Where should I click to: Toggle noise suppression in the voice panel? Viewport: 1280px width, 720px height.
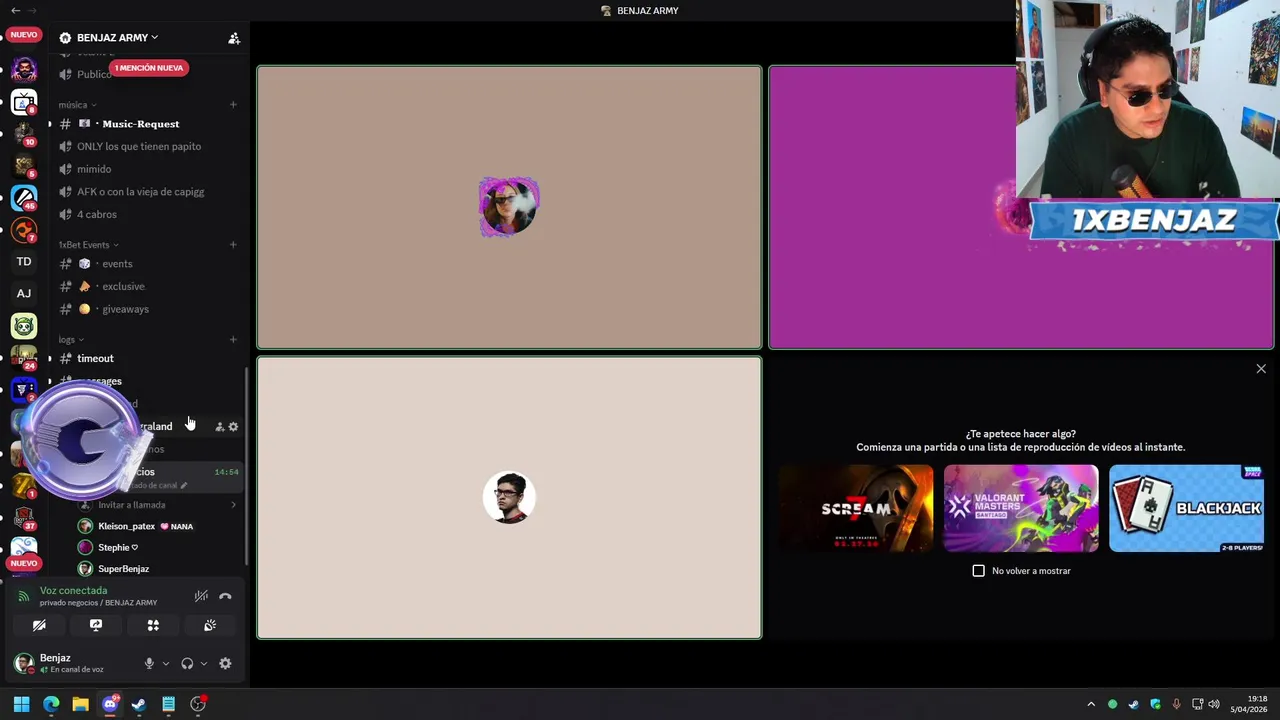201,596
